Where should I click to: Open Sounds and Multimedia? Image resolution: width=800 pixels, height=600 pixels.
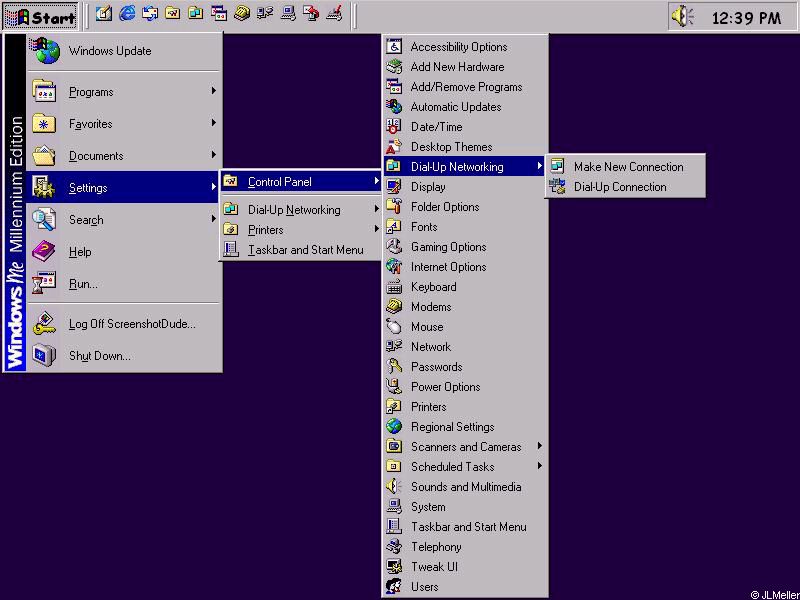point(465,487)
